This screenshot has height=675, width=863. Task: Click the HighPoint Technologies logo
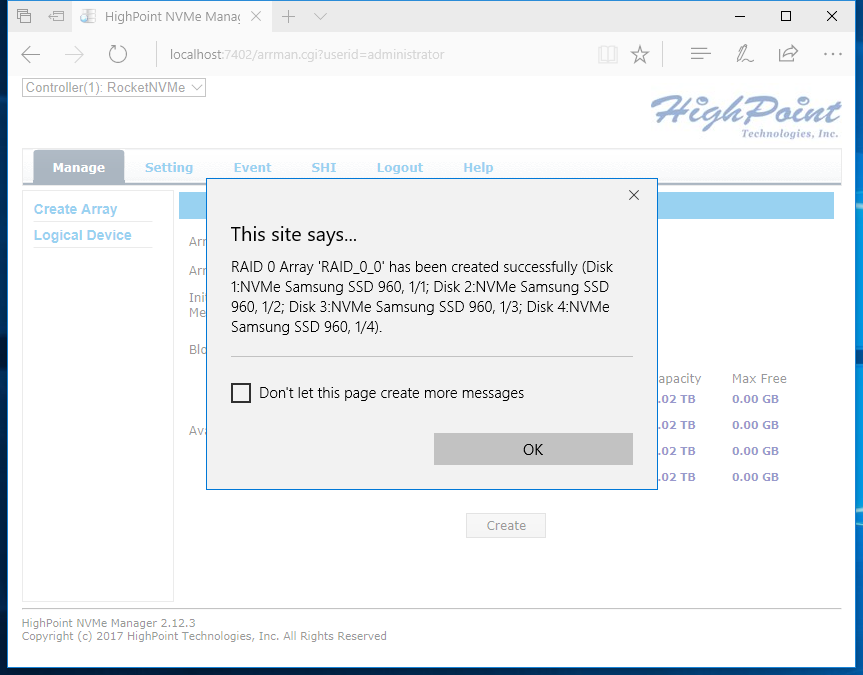coord(745,116)
